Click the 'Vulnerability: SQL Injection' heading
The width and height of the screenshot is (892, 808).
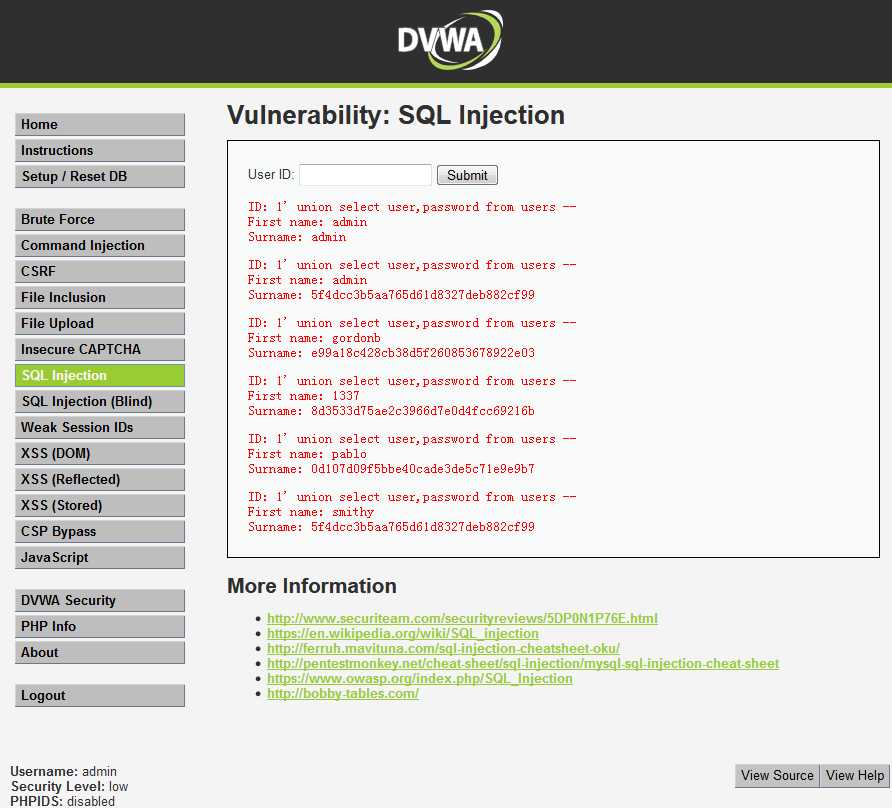click(x=396, y=116)
